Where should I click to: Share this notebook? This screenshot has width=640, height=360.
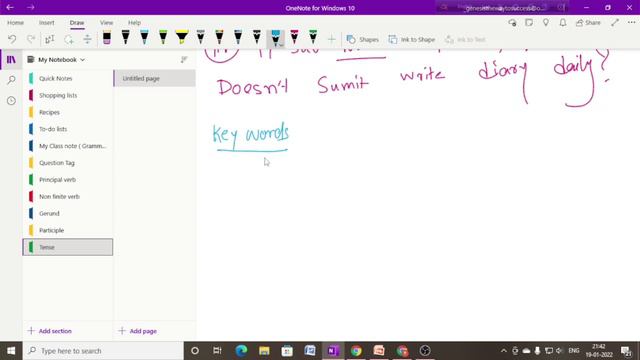(588, 23)
